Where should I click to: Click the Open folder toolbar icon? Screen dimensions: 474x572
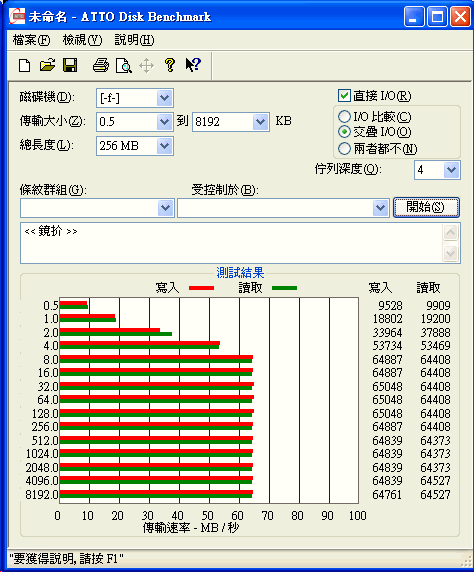tap(47, 65)
